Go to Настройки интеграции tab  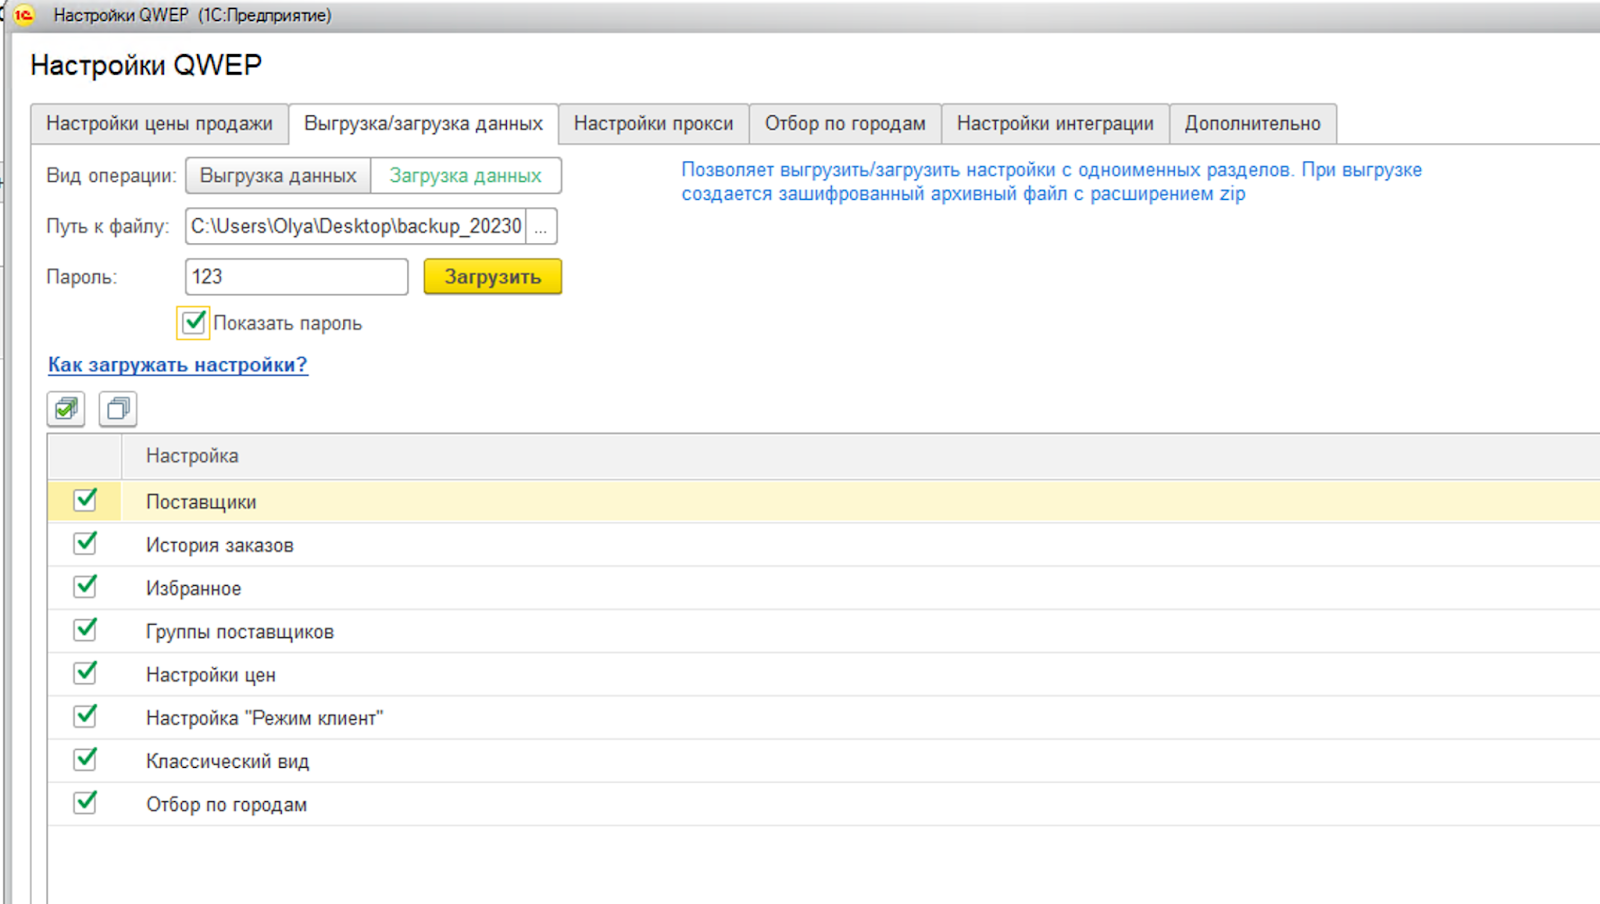(1055, 124)
